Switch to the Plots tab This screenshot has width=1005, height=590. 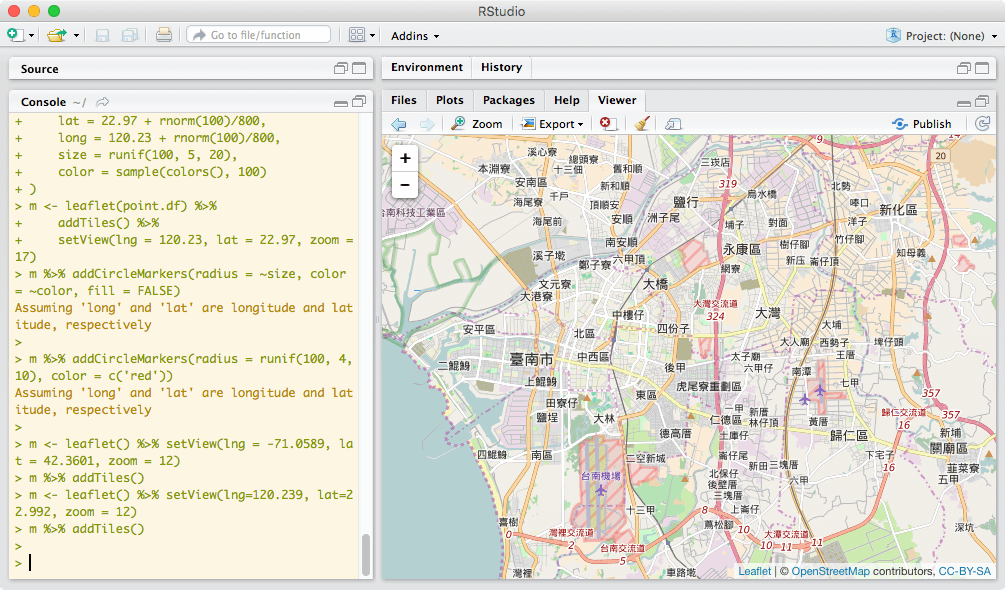tap(450, 100)
